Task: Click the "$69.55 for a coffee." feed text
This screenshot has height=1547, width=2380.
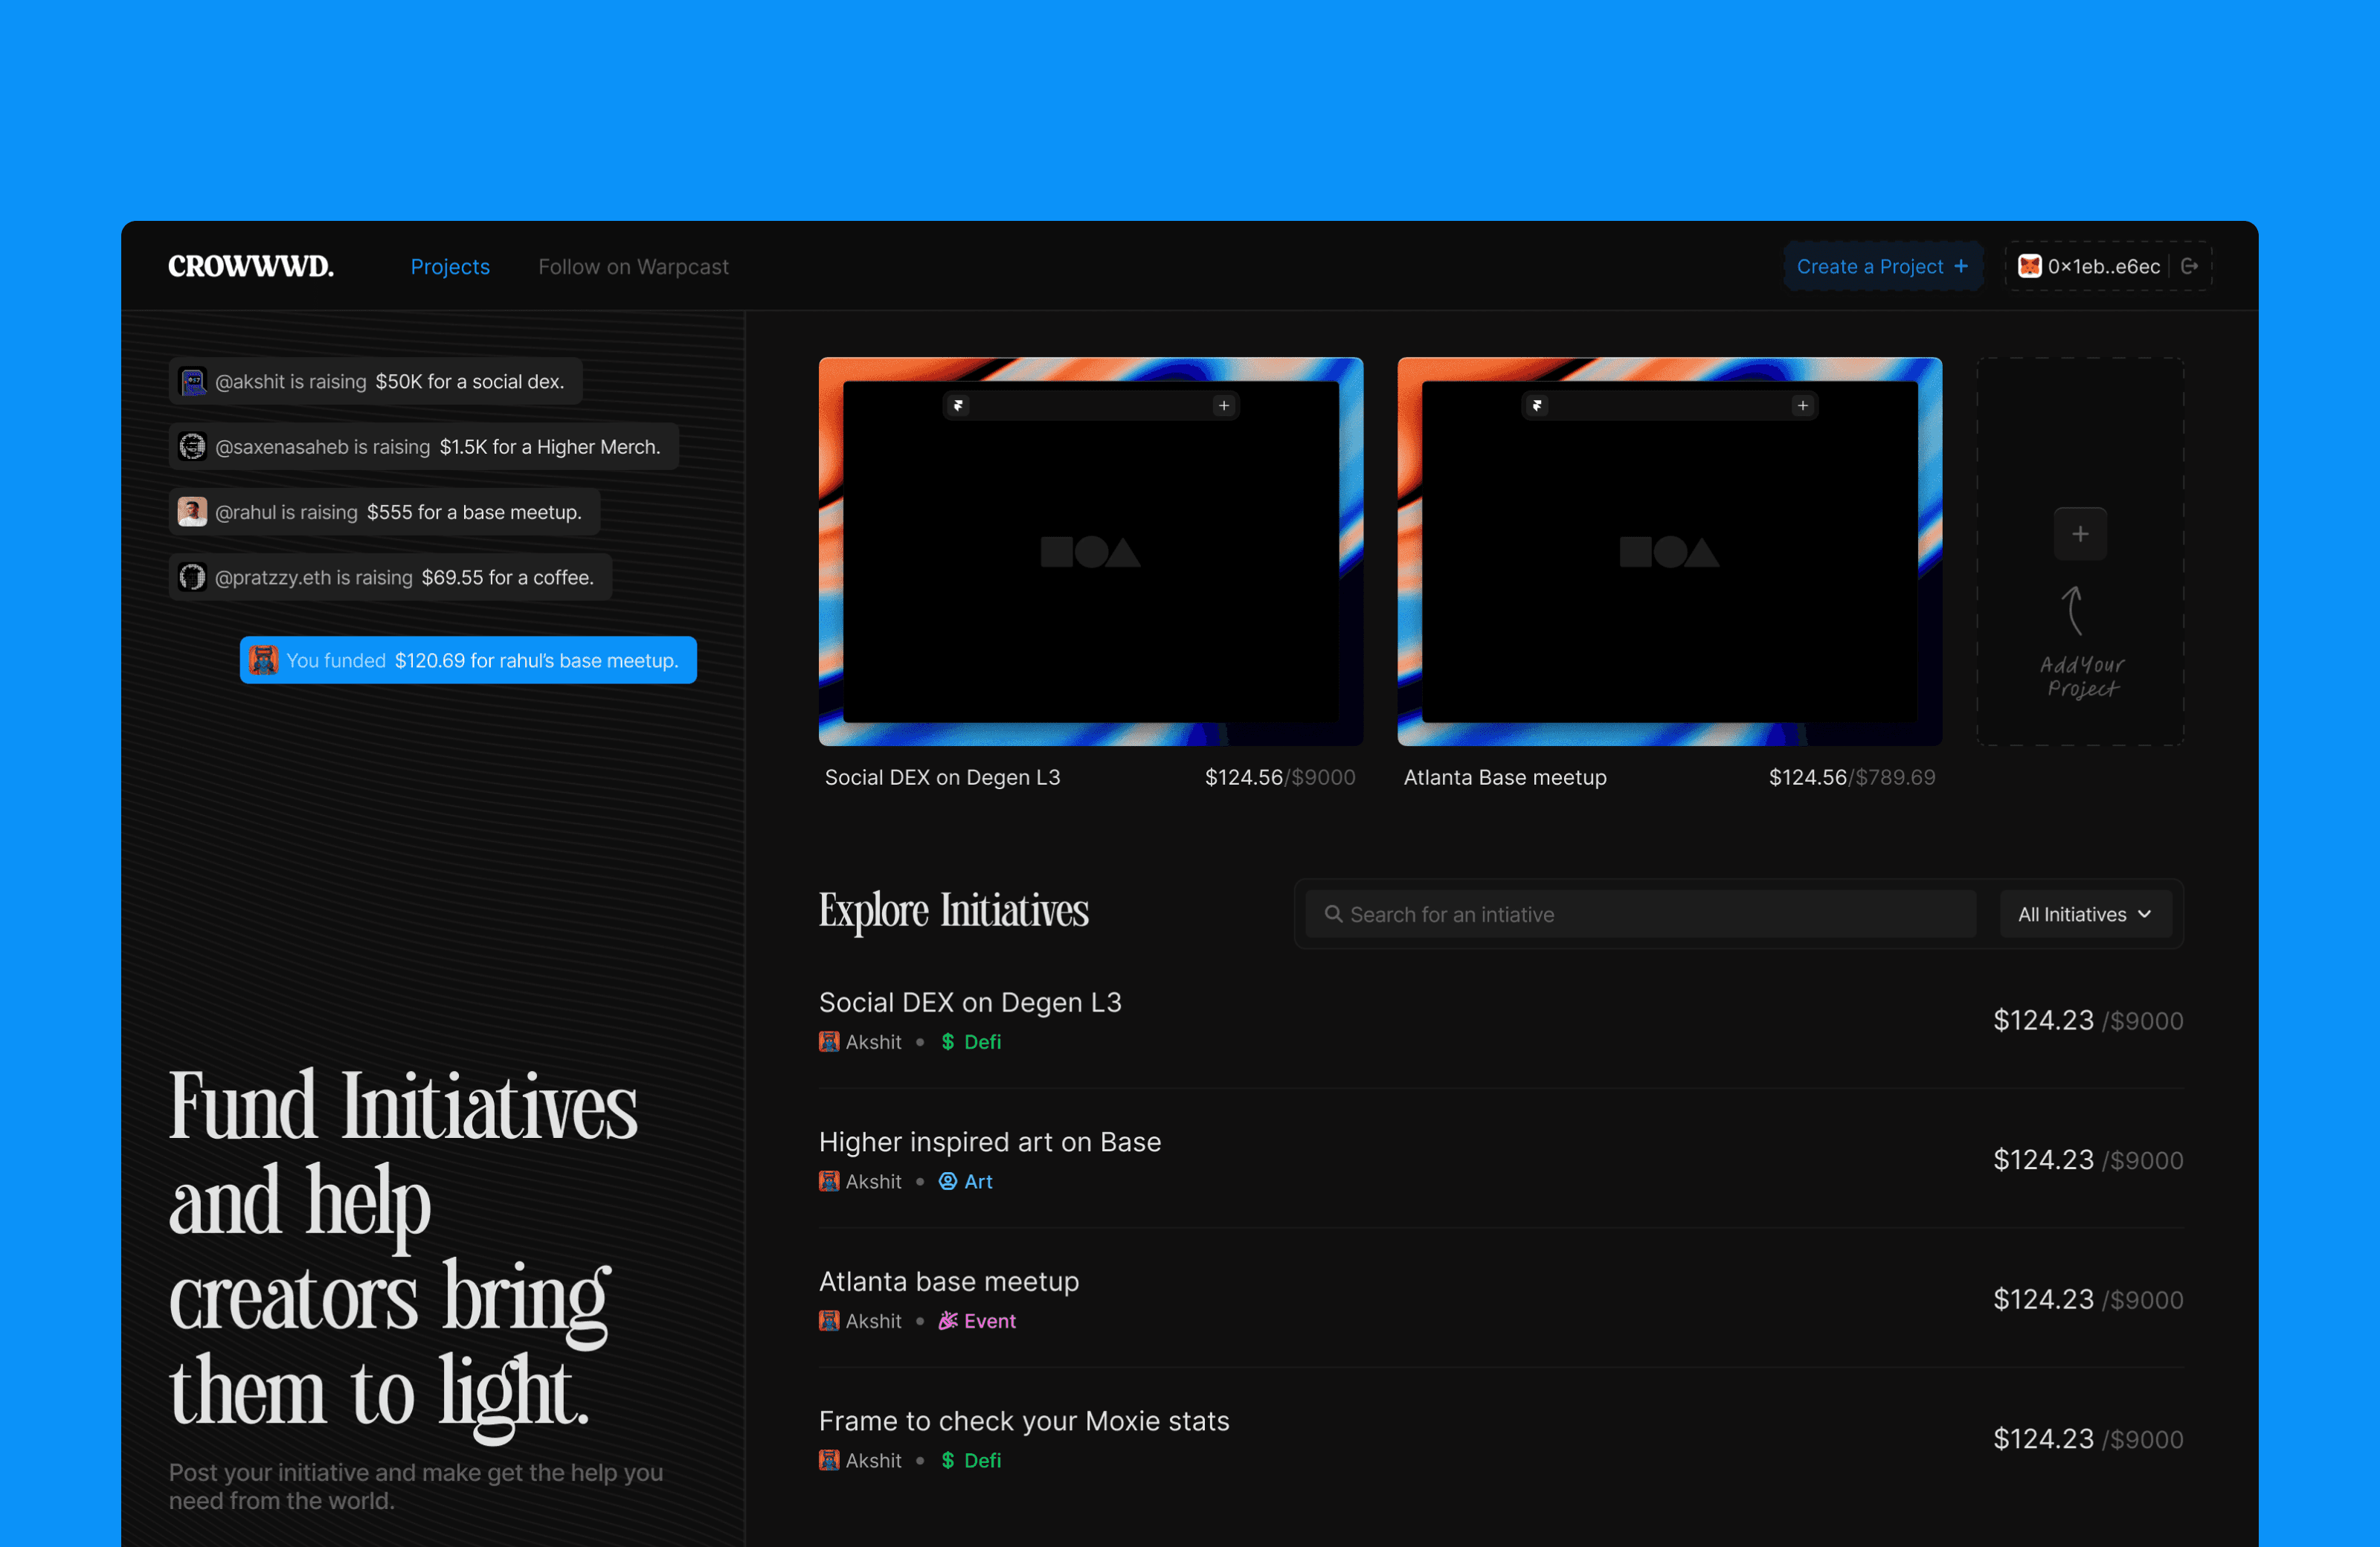Action: [x=507, y=577]
